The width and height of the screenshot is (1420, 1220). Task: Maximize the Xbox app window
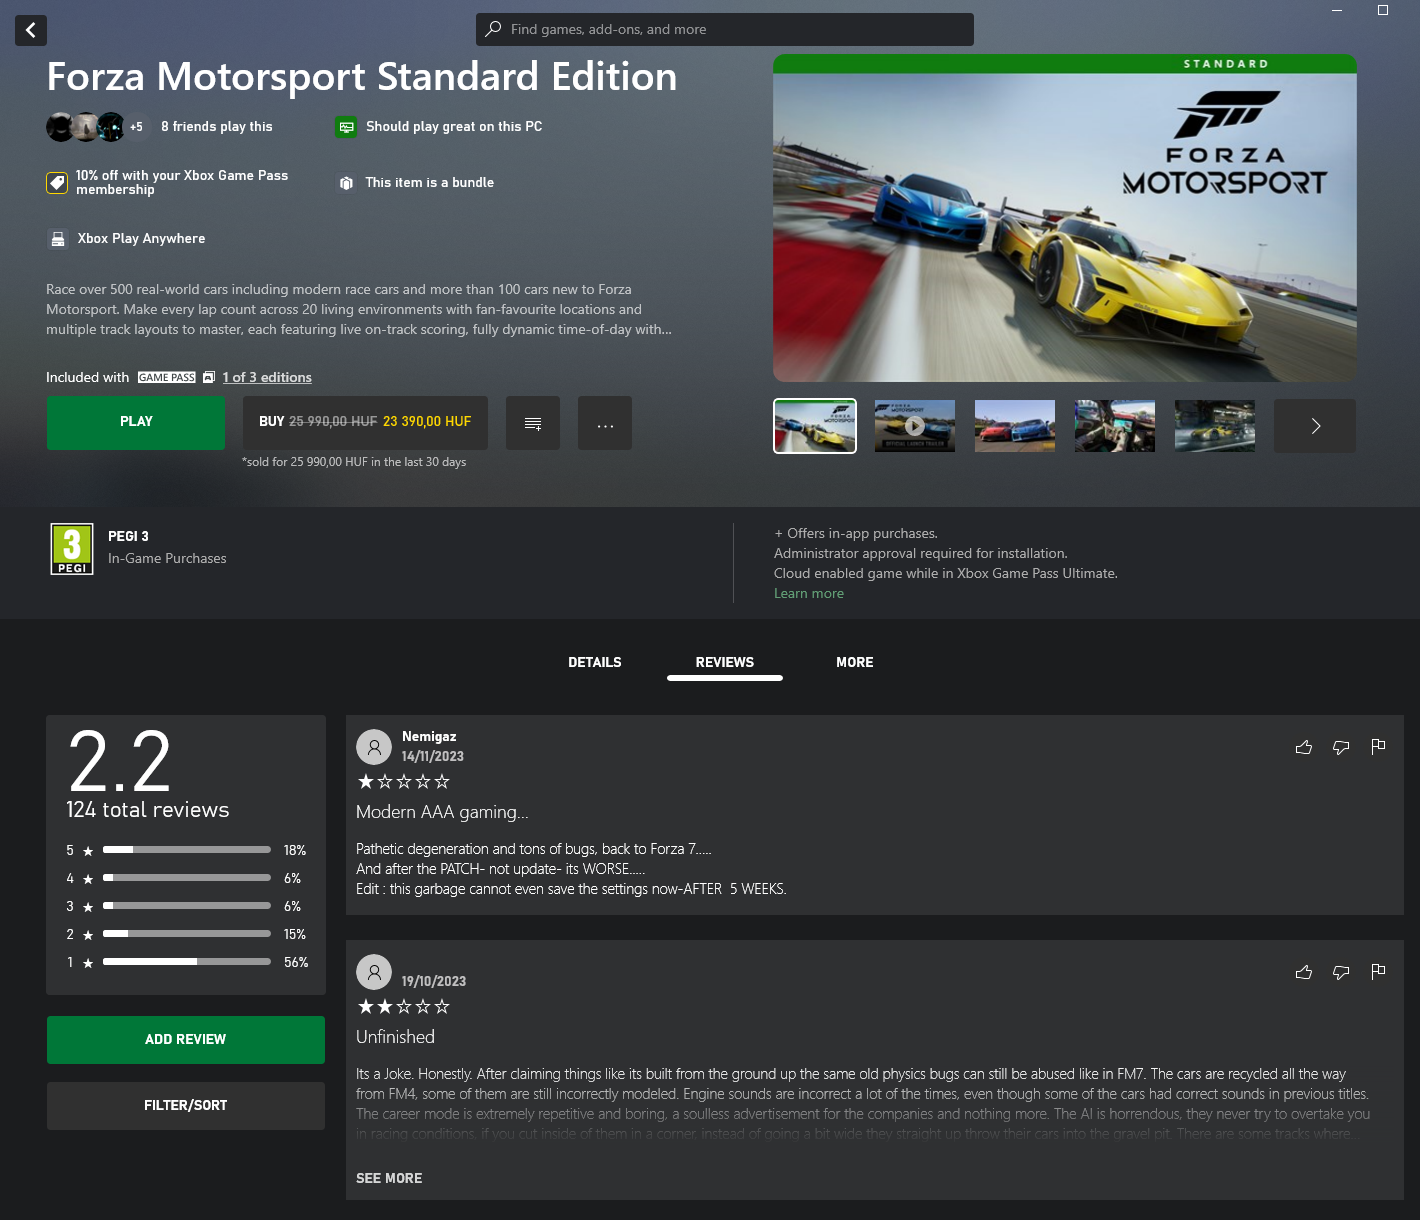pyautogui.click(x=1383, y=10)
